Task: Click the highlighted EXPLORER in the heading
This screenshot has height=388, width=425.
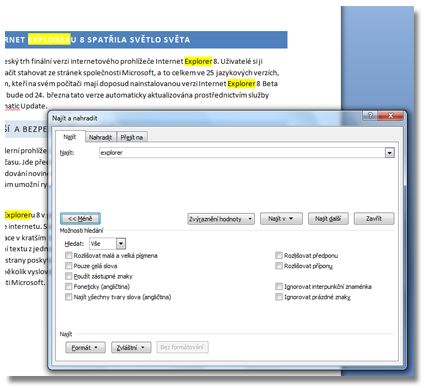Action: point(49,40)
